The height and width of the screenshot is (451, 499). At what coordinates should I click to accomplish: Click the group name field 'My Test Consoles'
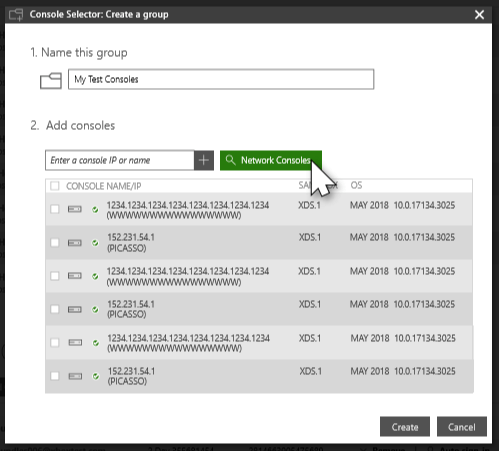tap(221, 79)
